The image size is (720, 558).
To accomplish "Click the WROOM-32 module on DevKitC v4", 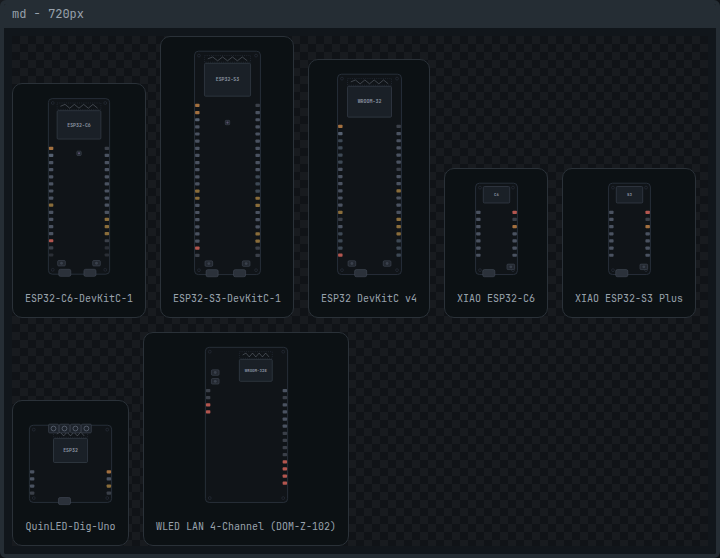I will pos(369,101).
